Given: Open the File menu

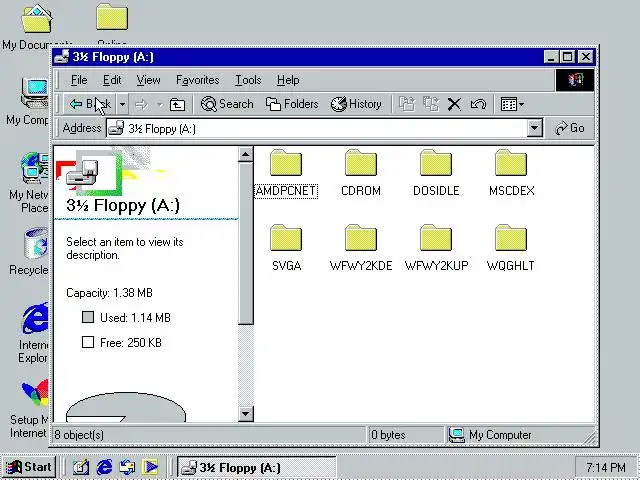Looking at the screenshot, I should pos(79,80).
